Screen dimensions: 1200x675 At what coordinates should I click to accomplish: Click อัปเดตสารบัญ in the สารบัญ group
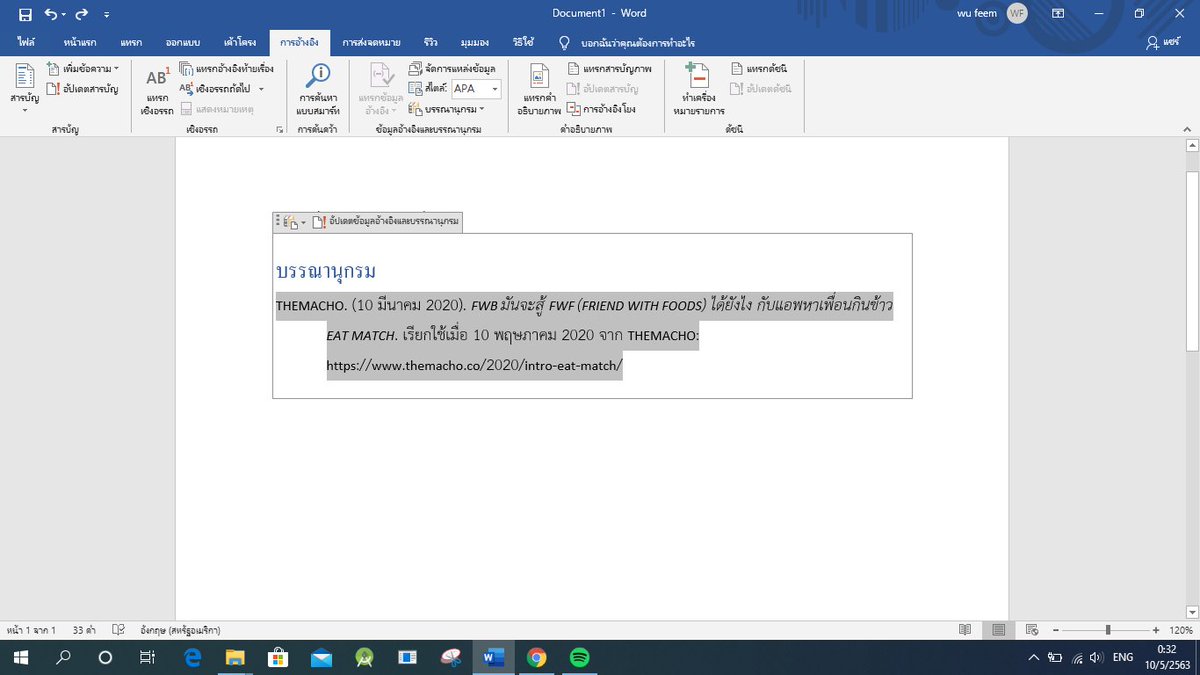point(83,89)
